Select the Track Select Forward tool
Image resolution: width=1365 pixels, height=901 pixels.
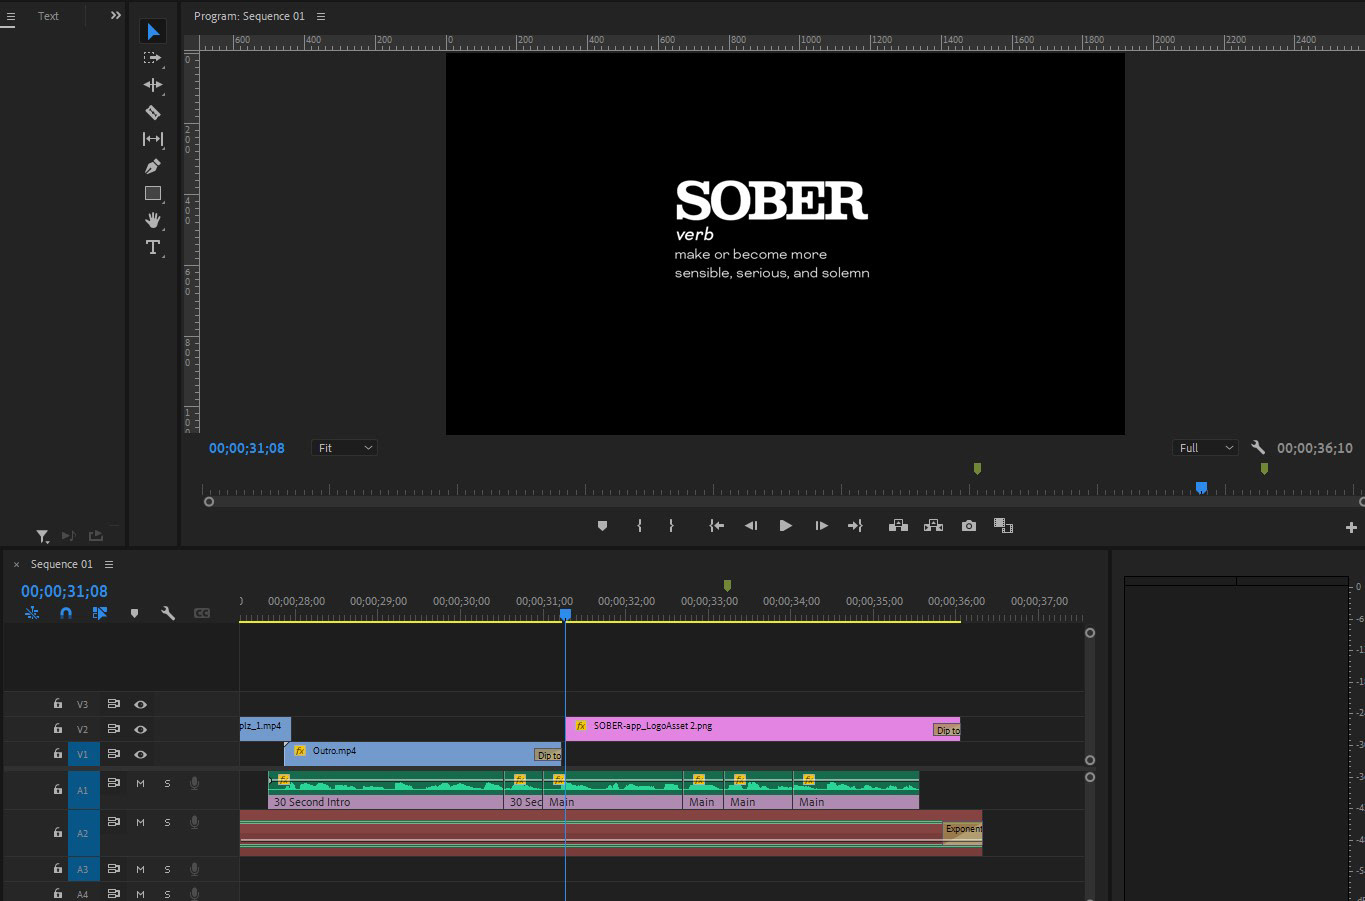tap(153, 59)
